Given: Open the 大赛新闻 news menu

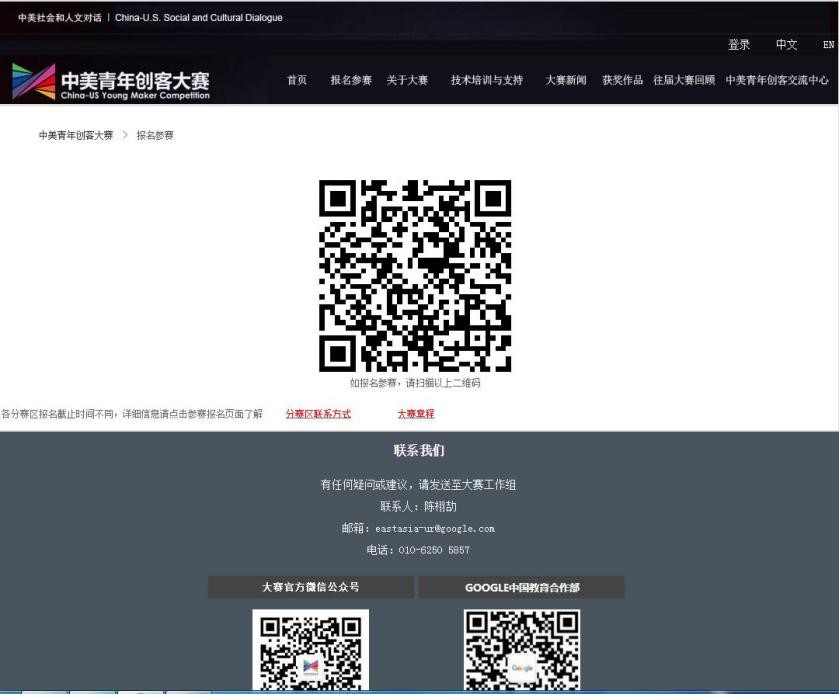Looking at the screenshot, I should click(565, 80).
